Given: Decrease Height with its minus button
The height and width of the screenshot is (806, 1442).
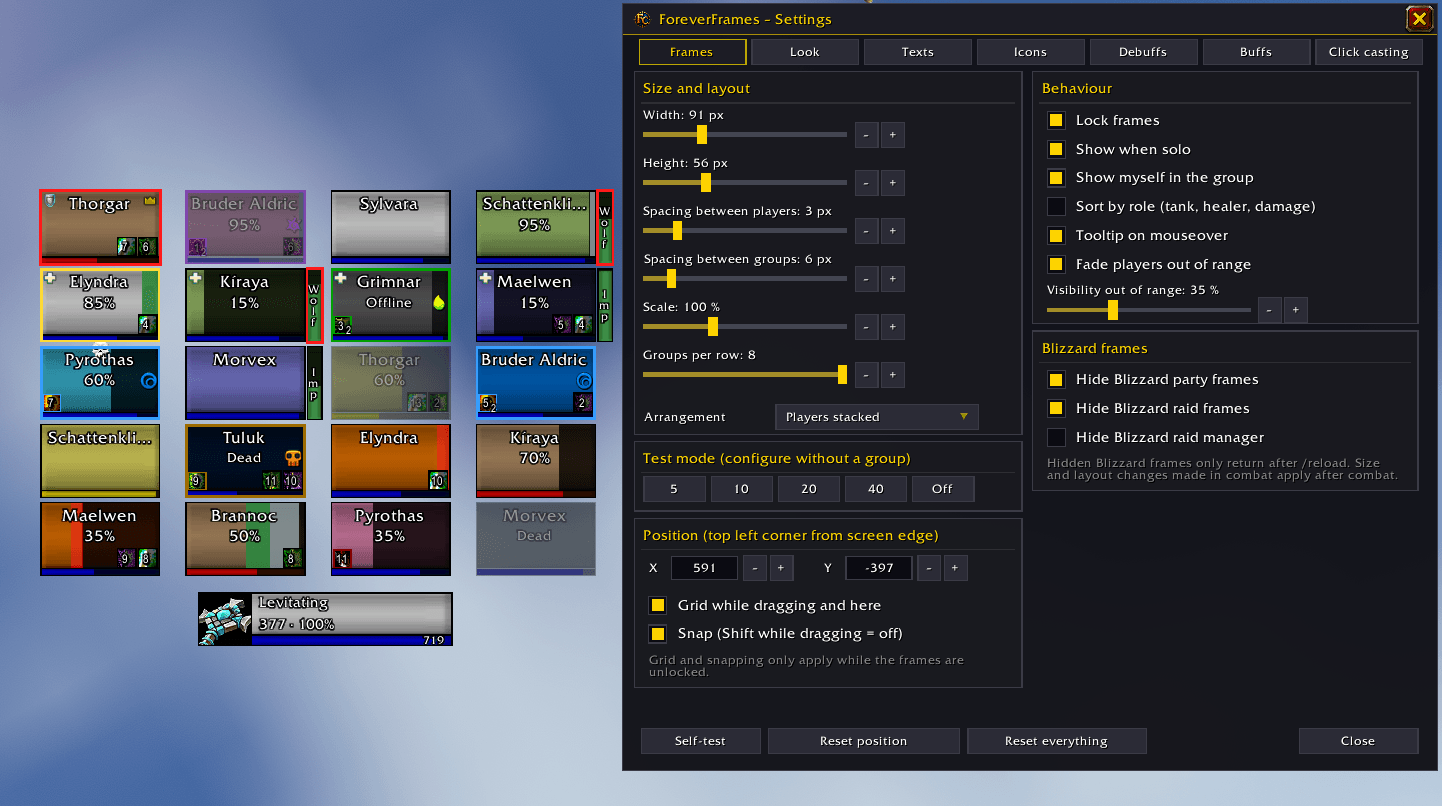Looking at the screenshot, I should [866, 183].
